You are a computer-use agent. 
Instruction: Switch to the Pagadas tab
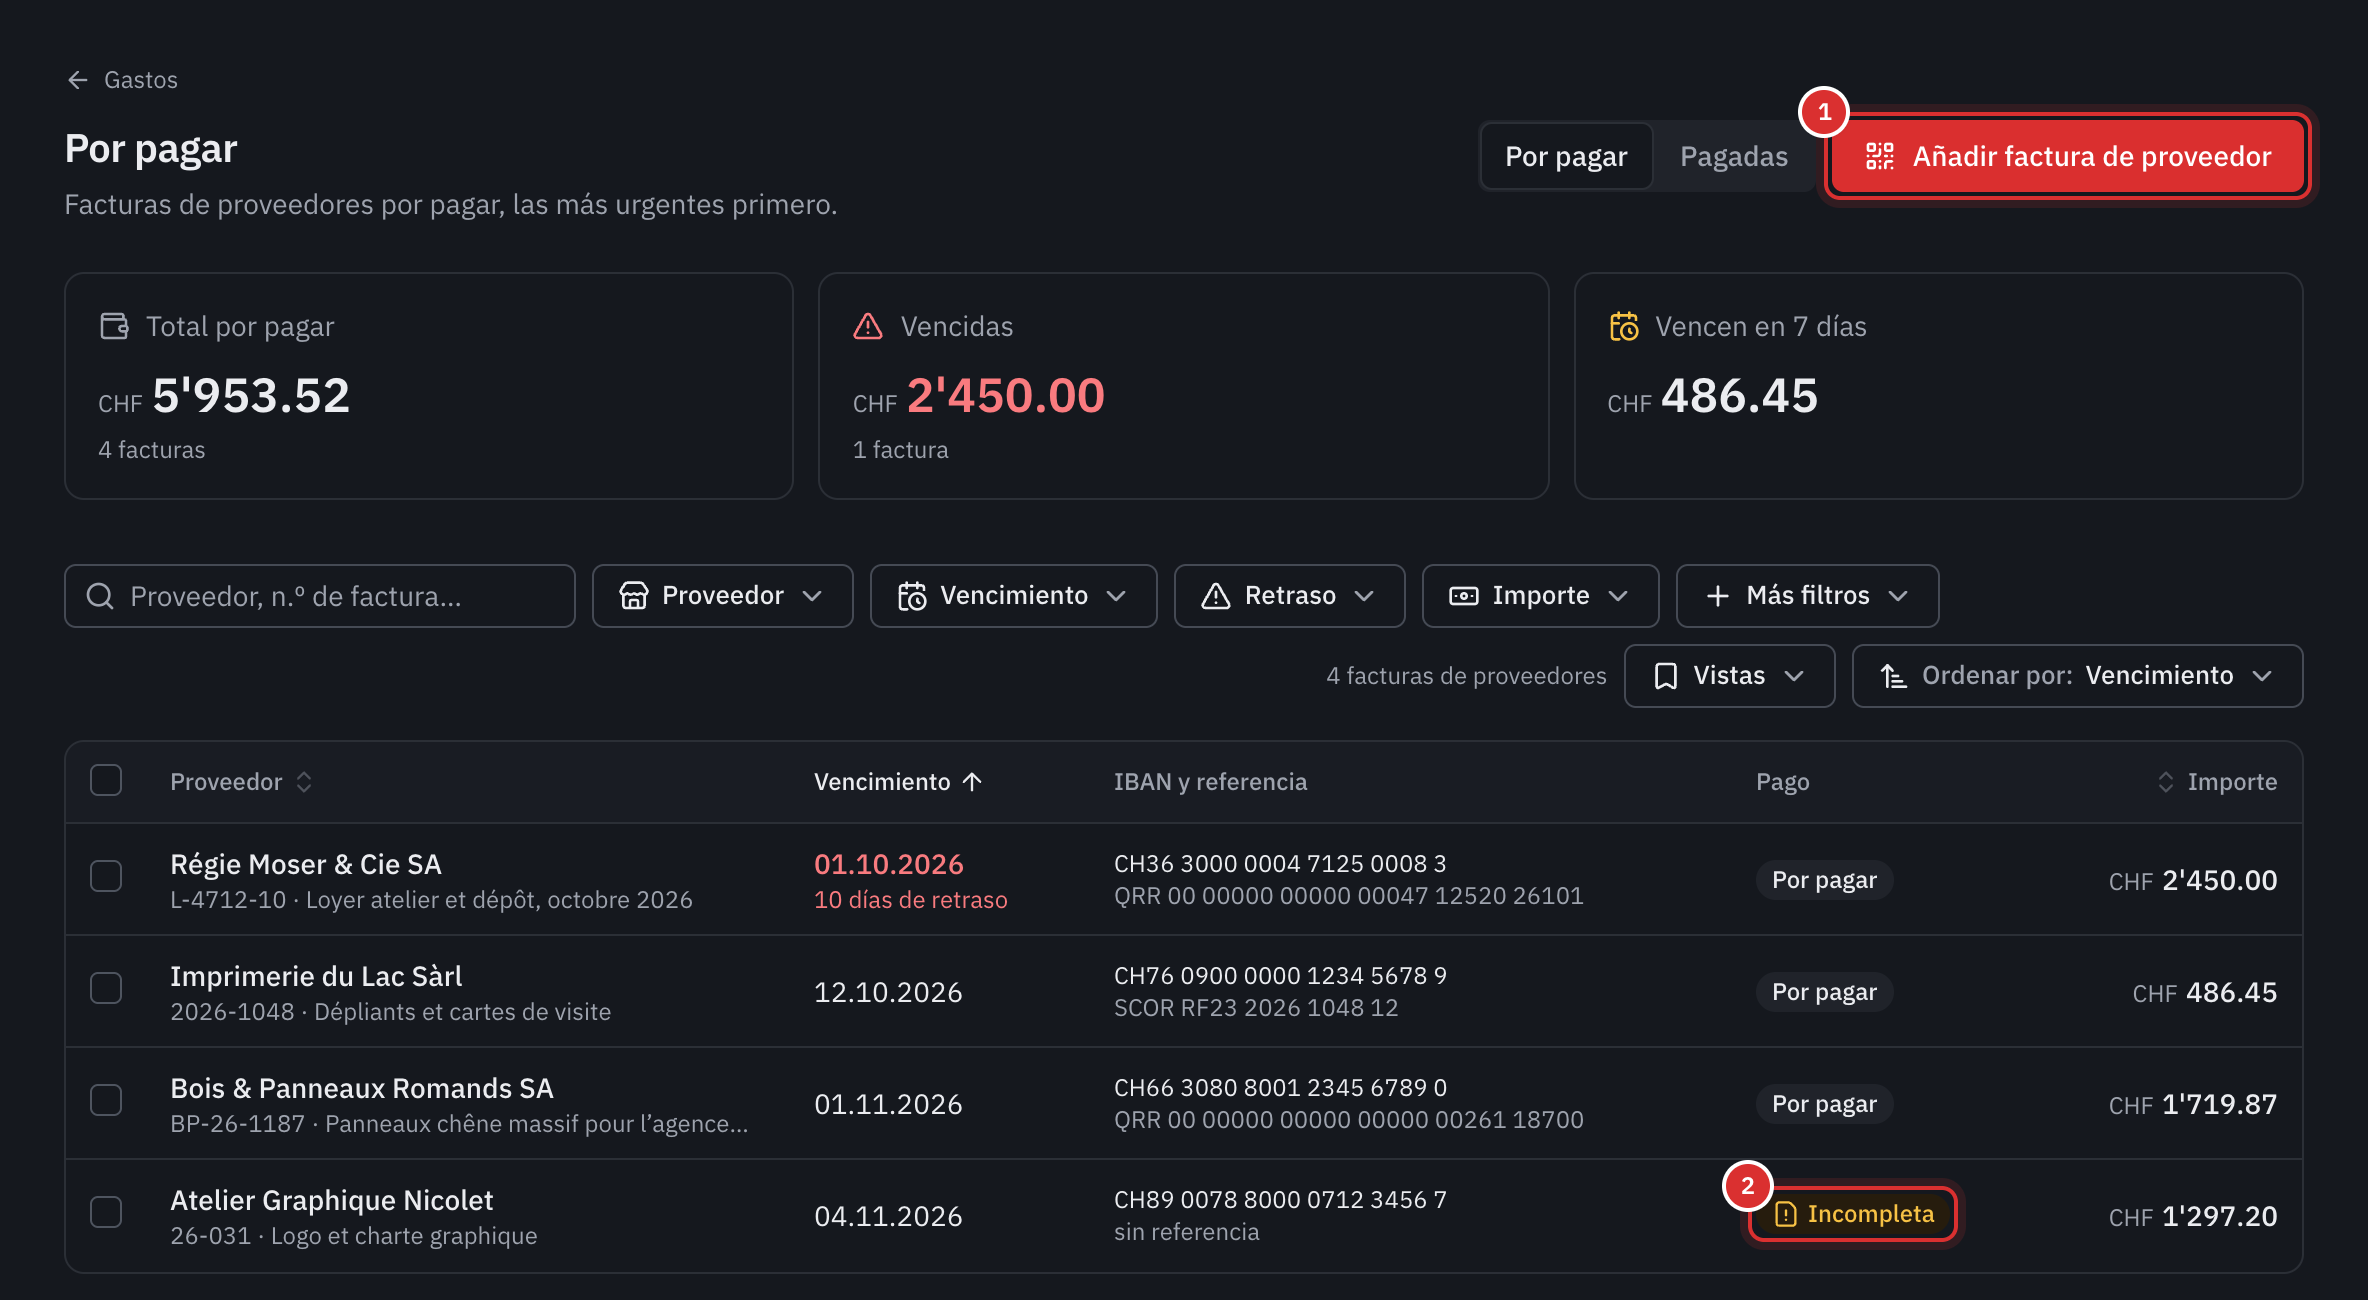1733,156
